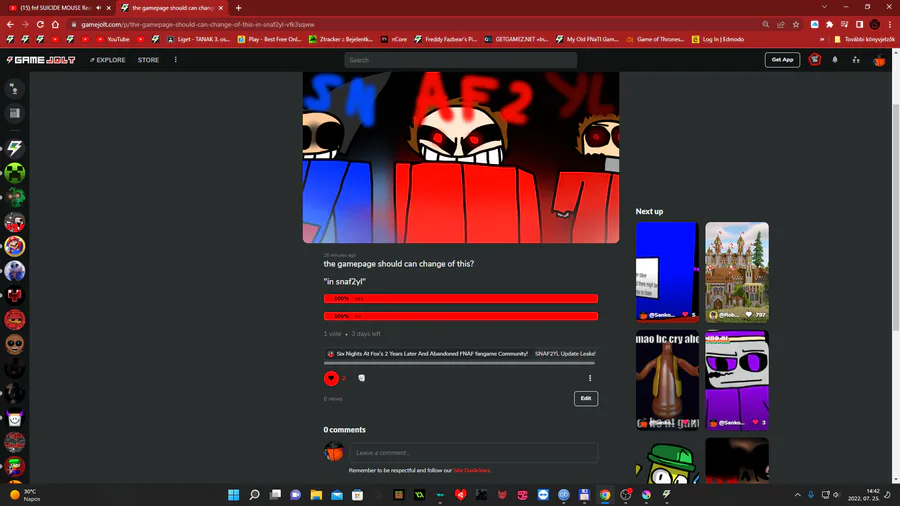Image resolution: width=900 pixels, height=506 pixels.
Task: Open the Game Jolt lightning bolt community
Action: (x=15, y=148)
